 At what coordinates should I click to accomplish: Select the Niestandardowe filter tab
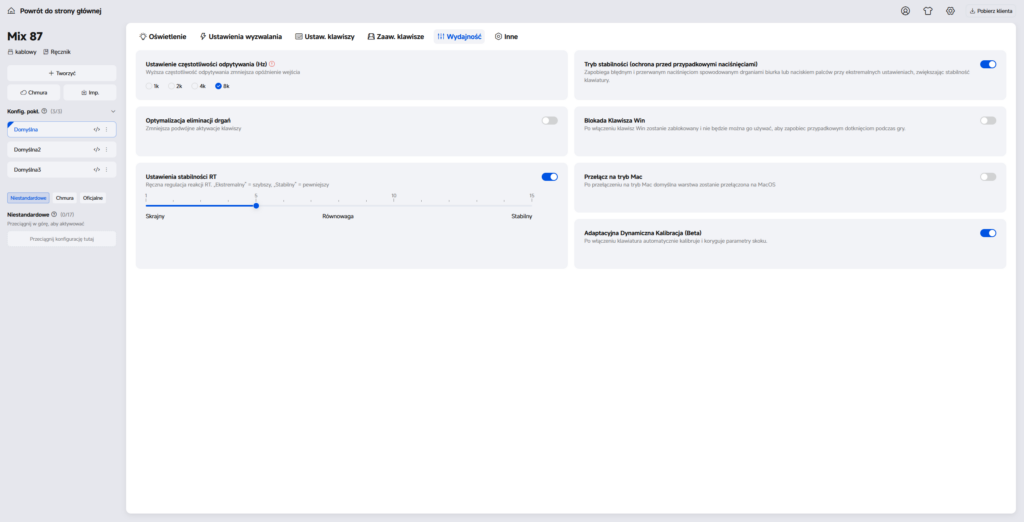pyautogui.click(x=28, y=198)
